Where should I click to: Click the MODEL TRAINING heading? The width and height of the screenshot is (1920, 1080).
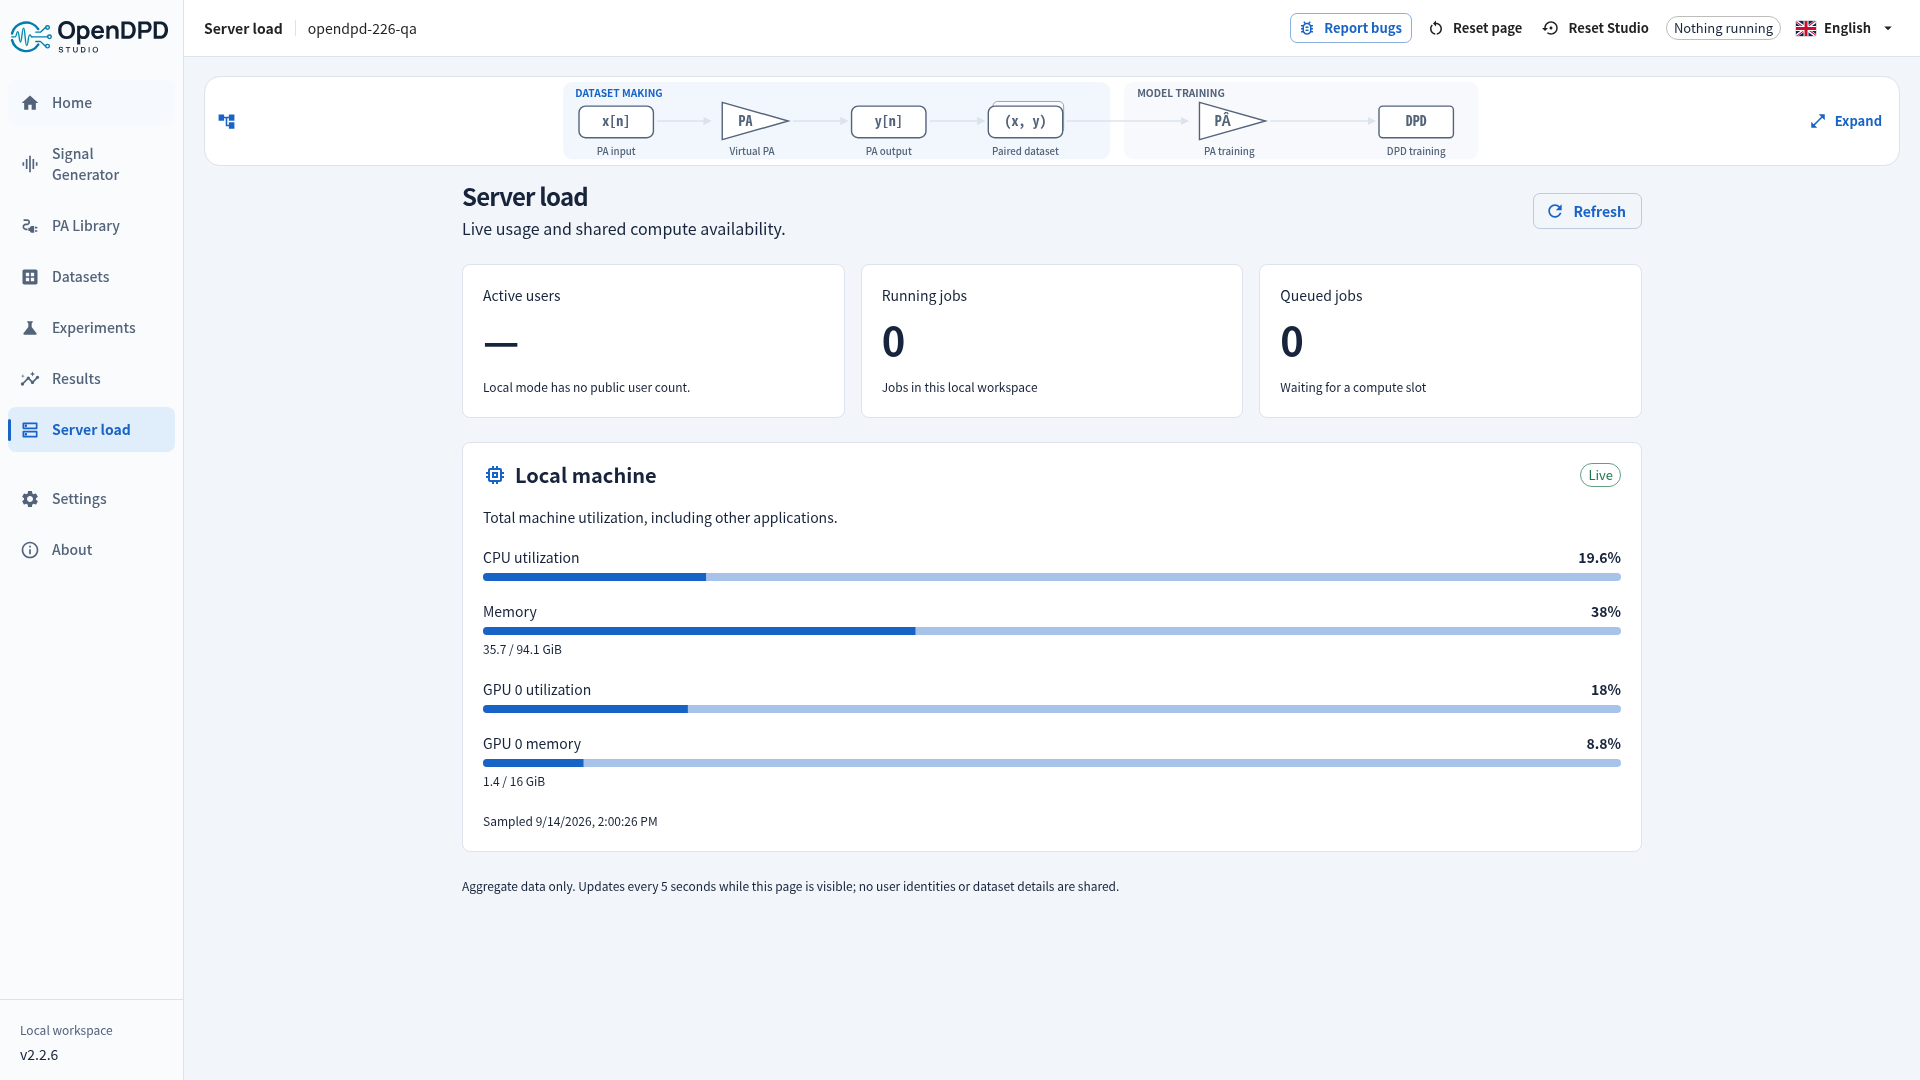pos(1180,93)
